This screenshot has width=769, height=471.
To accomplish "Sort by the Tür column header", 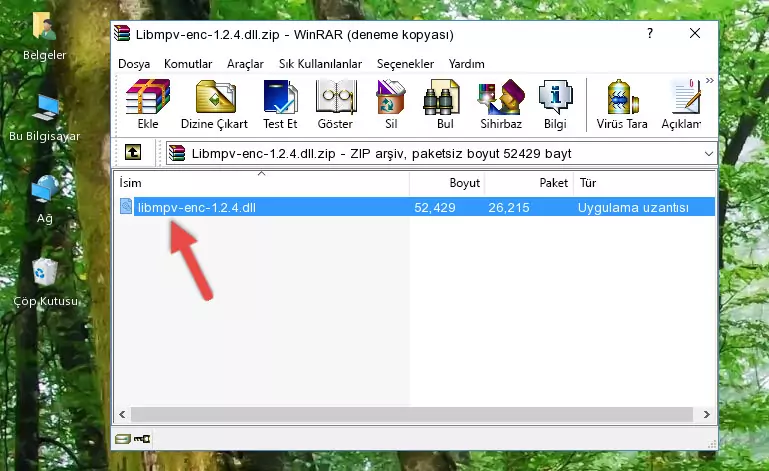I will [644, 183].
